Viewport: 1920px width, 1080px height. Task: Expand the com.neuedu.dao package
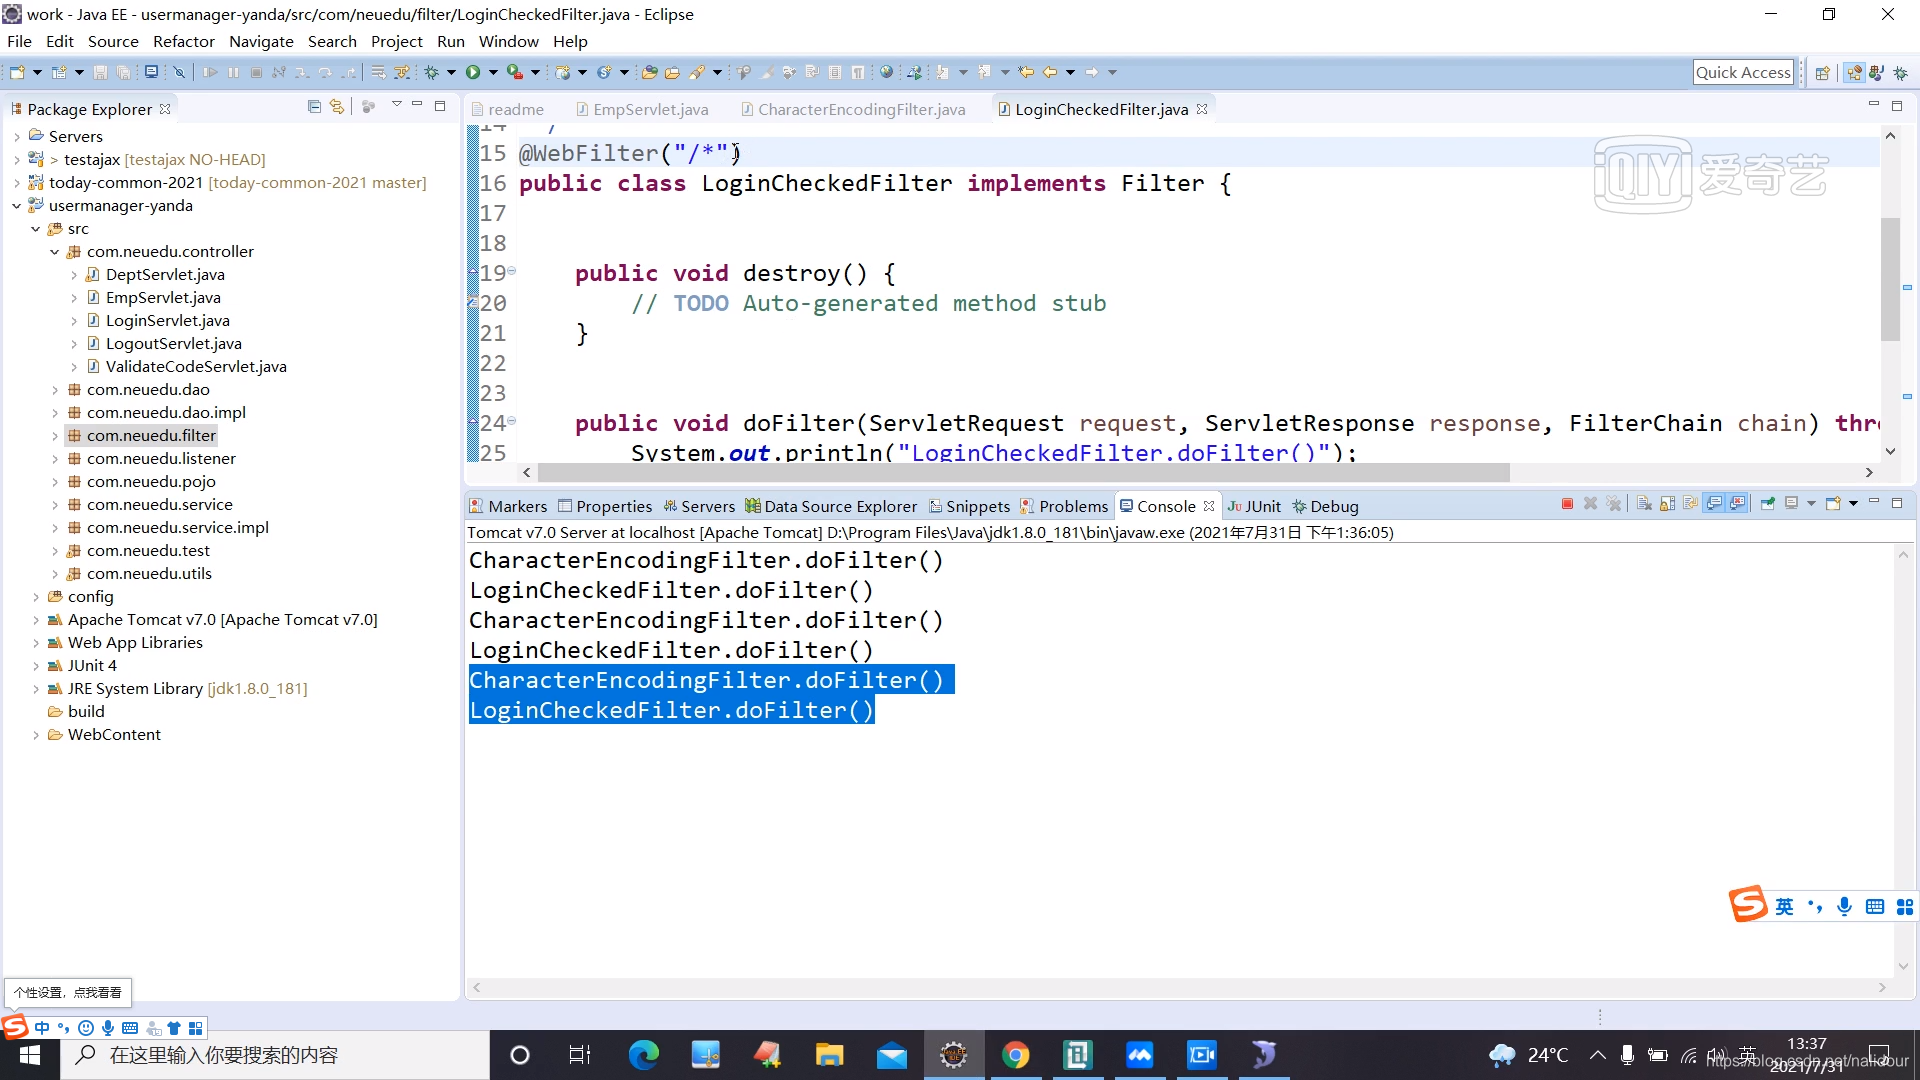[x=55, y=390]
